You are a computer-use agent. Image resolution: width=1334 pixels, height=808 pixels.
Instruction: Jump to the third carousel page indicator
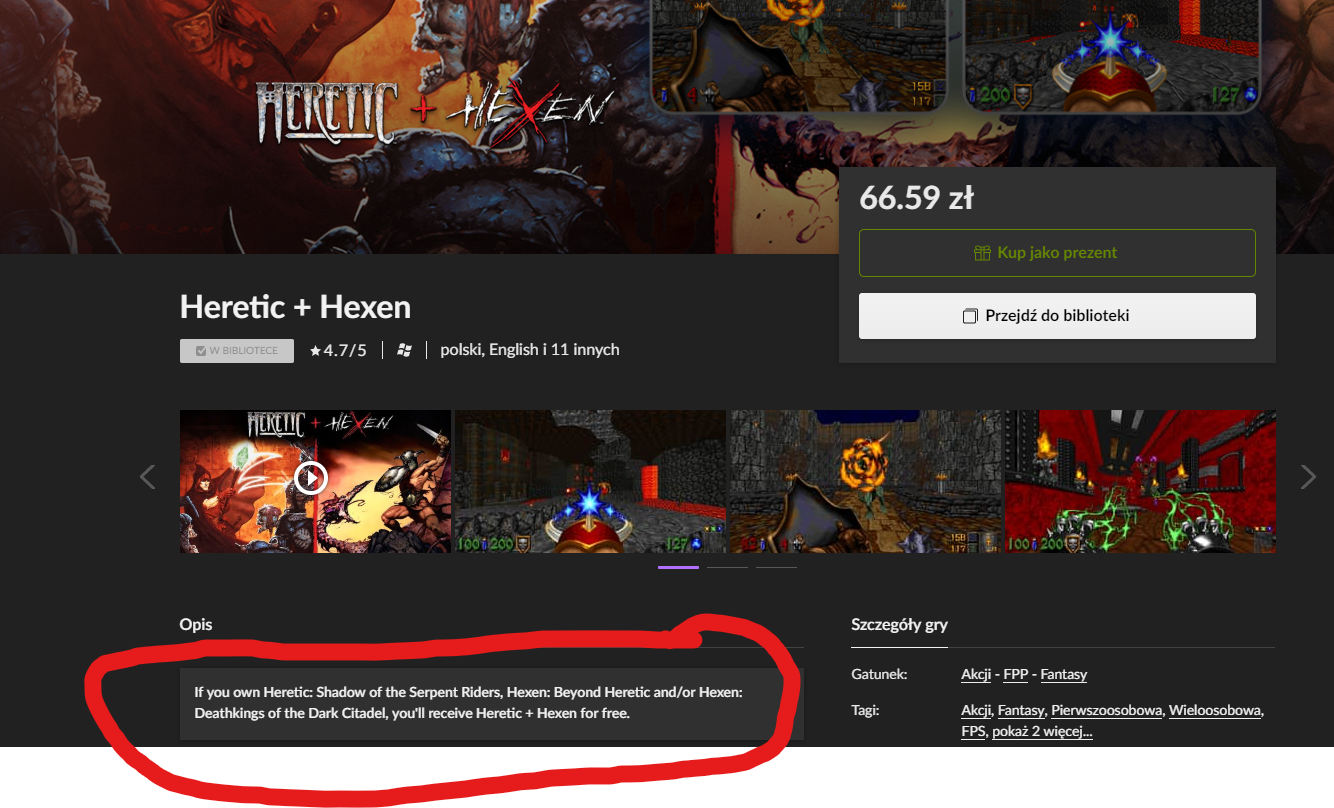776,567
